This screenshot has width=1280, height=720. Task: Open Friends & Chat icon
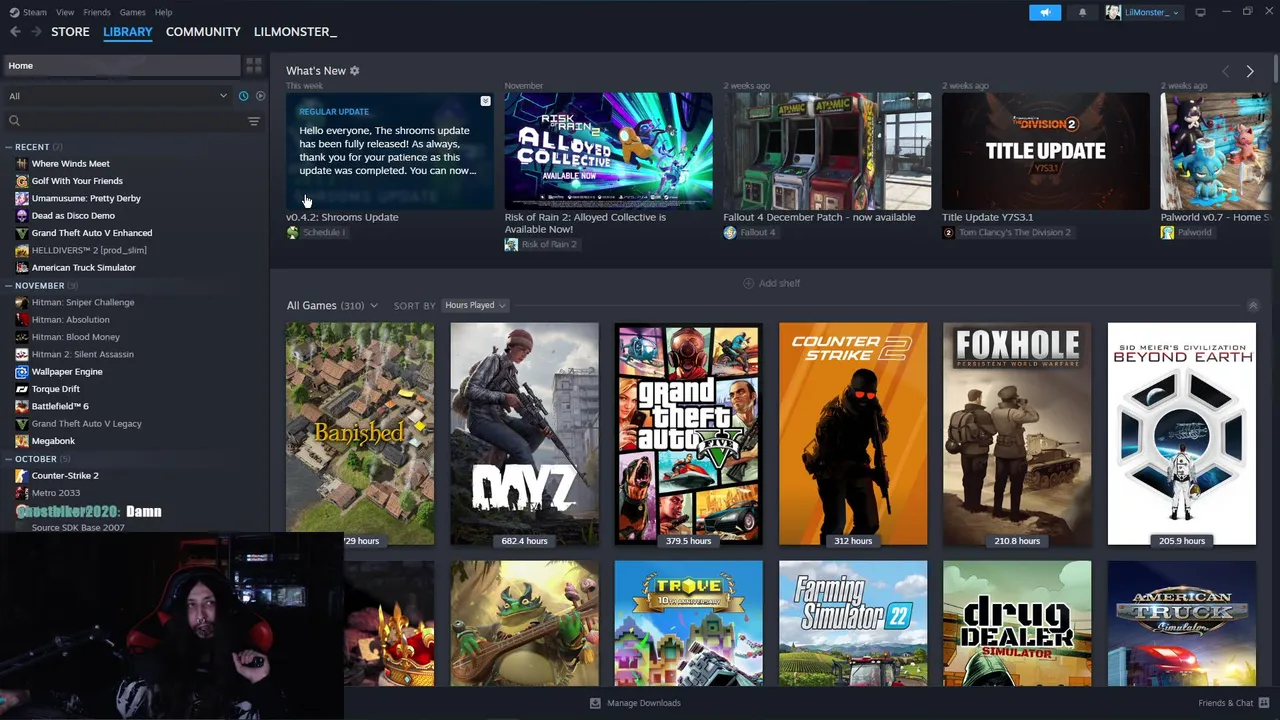pyautogui.click(x=1265, y=703)
